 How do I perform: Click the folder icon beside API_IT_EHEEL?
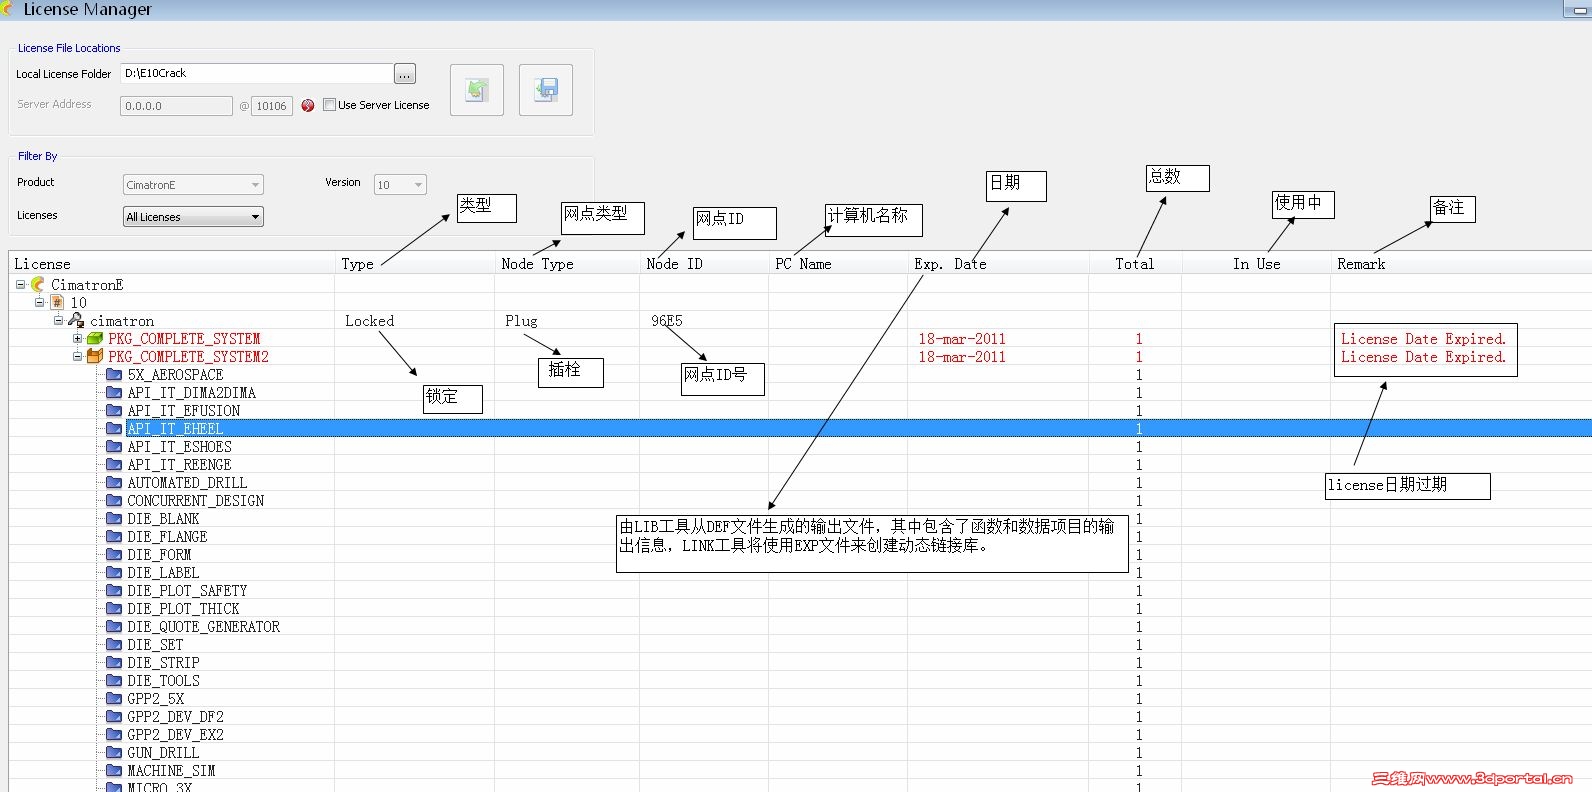coord(114,429)
